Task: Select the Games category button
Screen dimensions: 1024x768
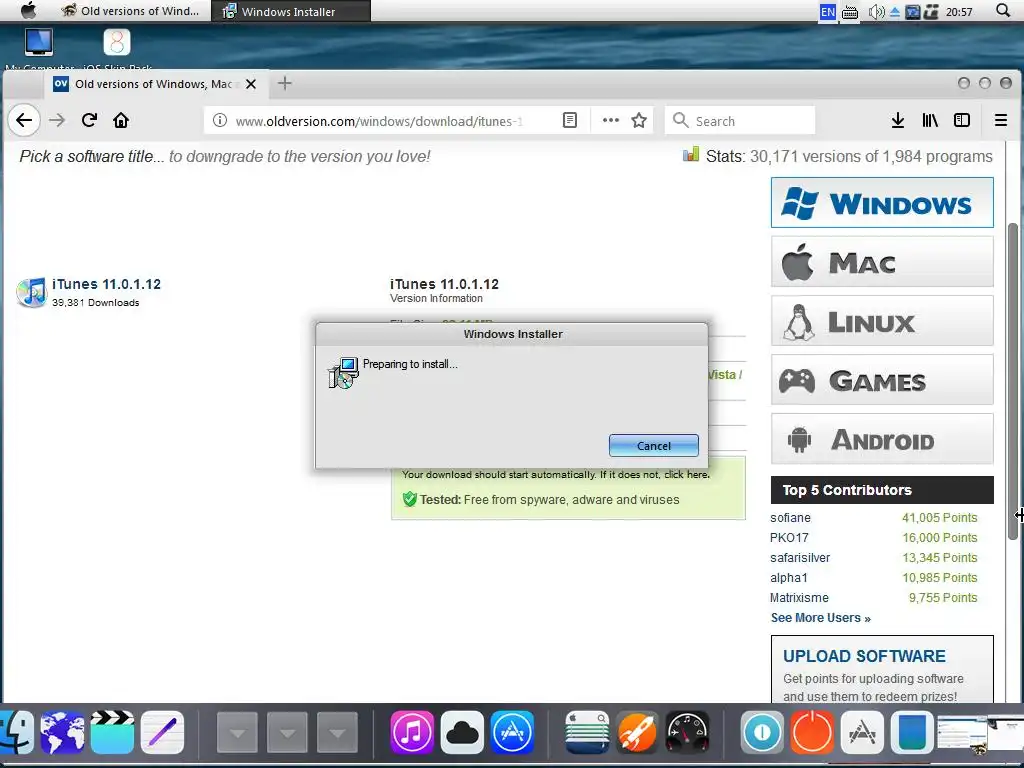Action: tap(882, 380)
